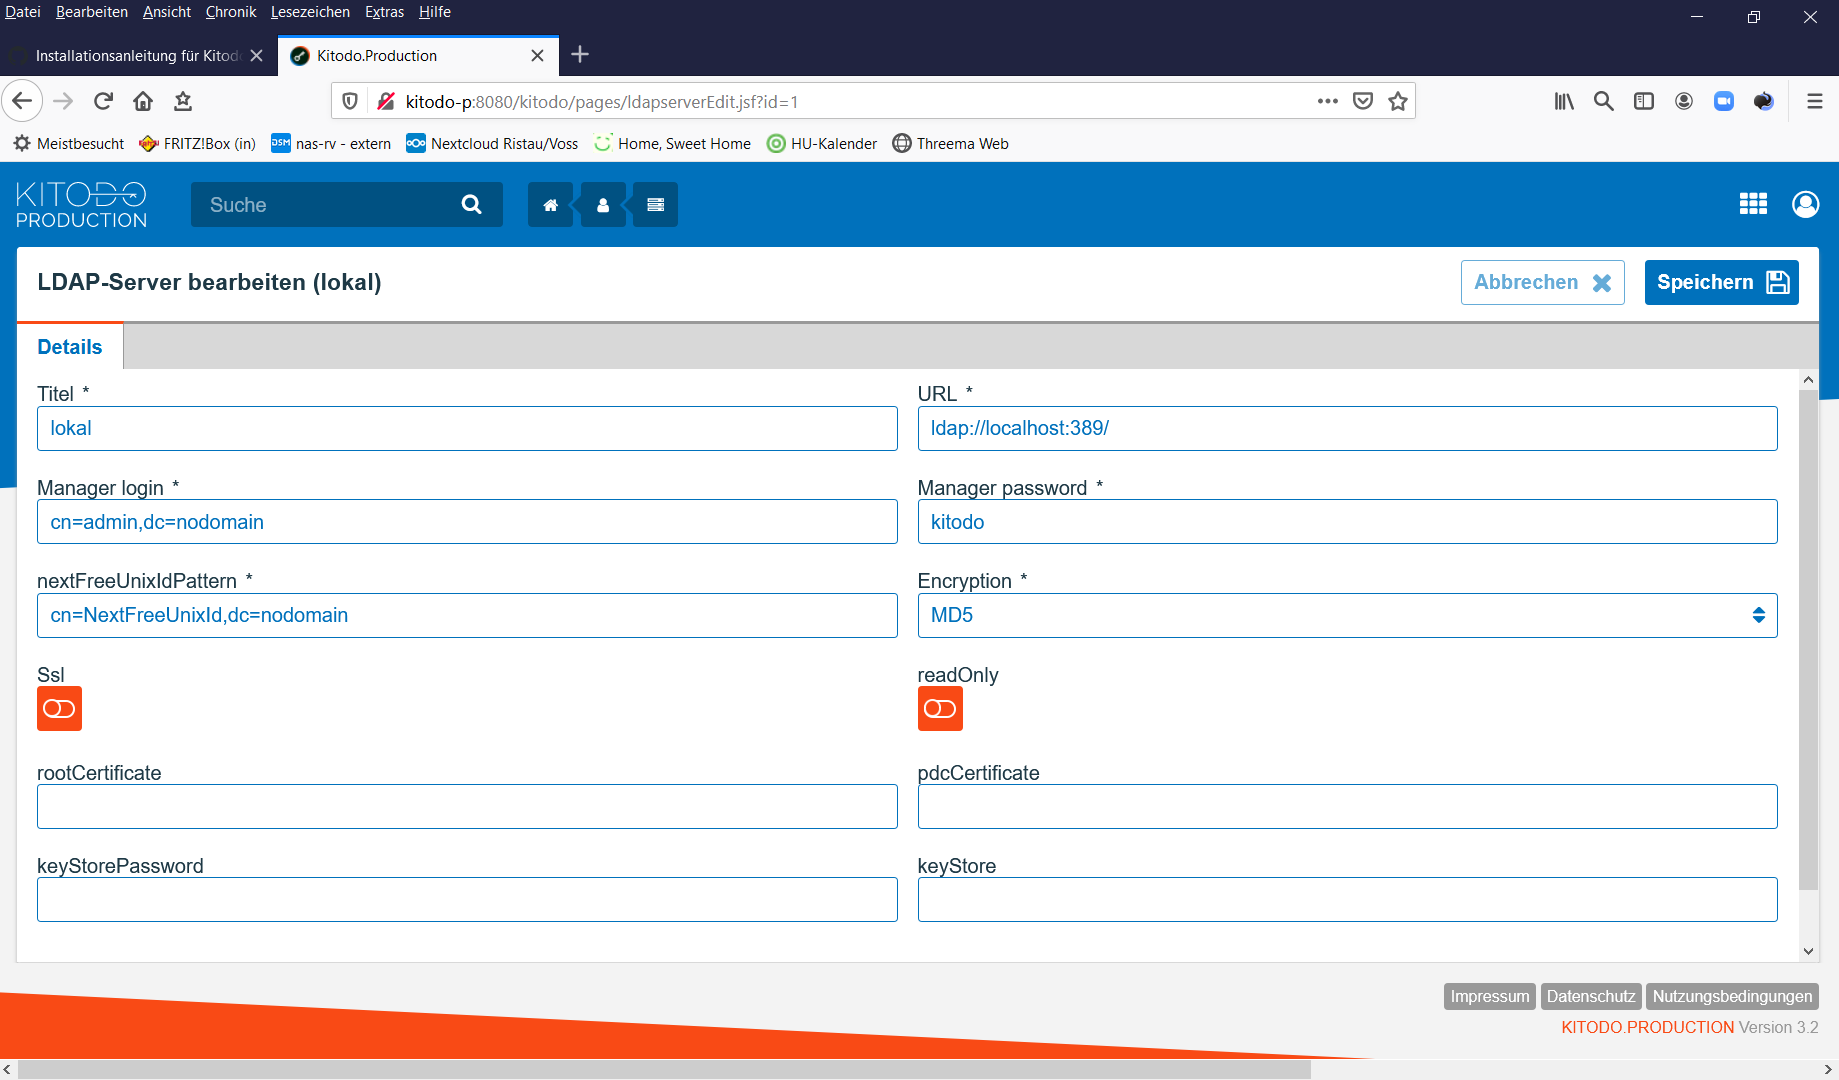1839x1080 pixels.
Task: Open the user profile avatar menu
Action: pyautogui.click(x=1805, y=204)
